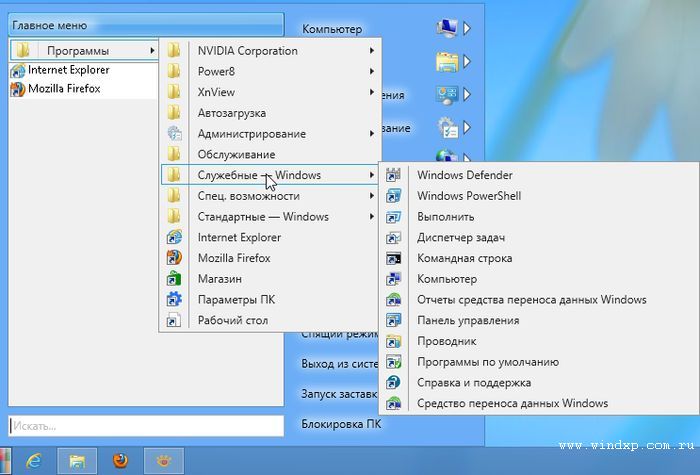
Task: Click the Средство переноса данных Windows icon
Action: click(x=393, y=403)
